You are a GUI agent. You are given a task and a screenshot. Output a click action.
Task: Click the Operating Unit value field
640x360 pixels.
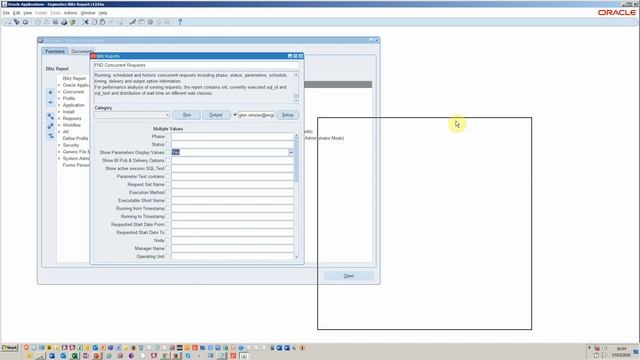click(232, 256)
